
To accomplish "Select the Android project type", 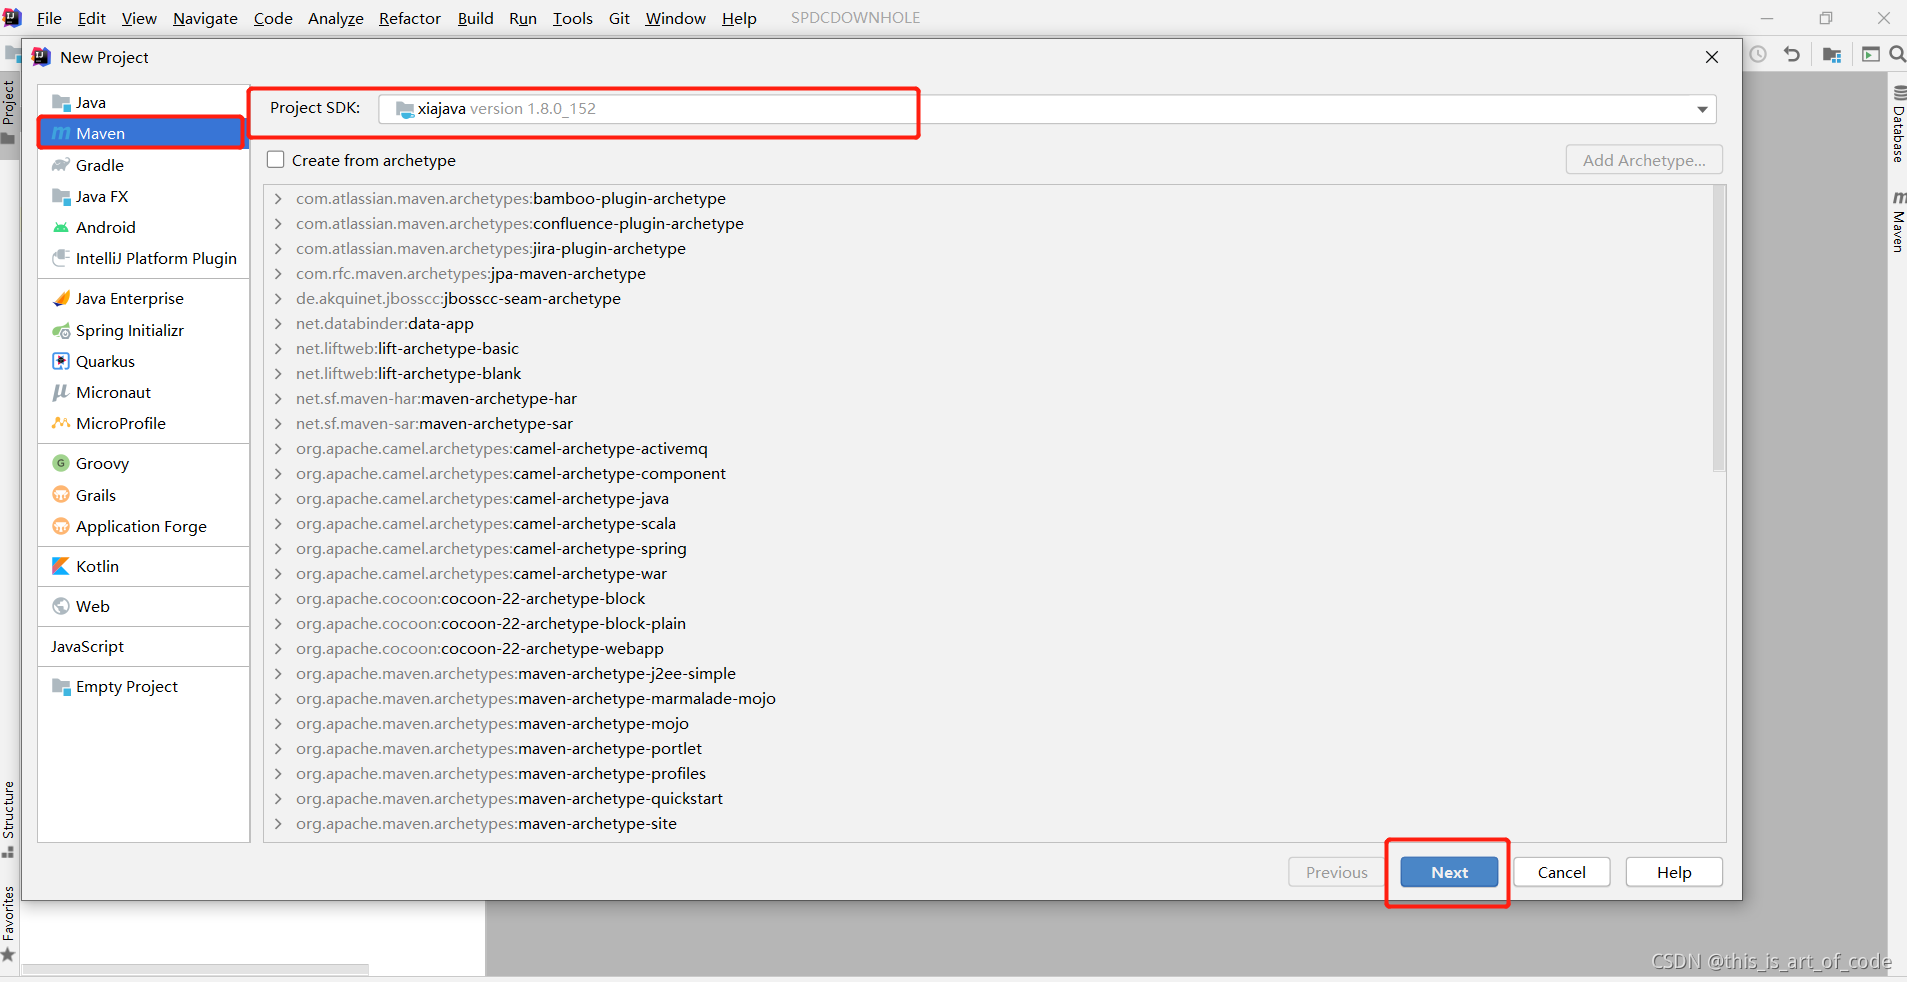I will pos(143,227).
